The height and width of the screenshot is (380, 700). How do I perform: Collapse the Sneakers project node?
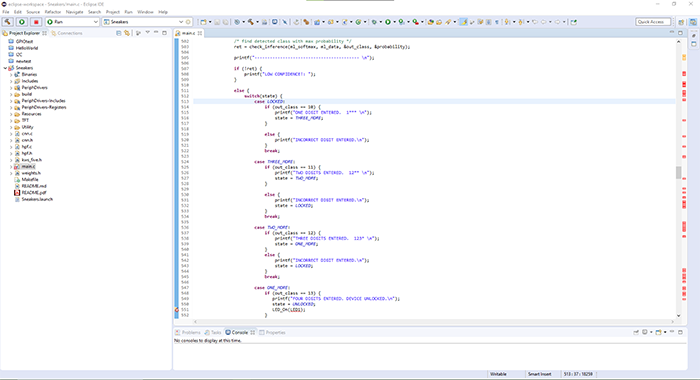5,68
